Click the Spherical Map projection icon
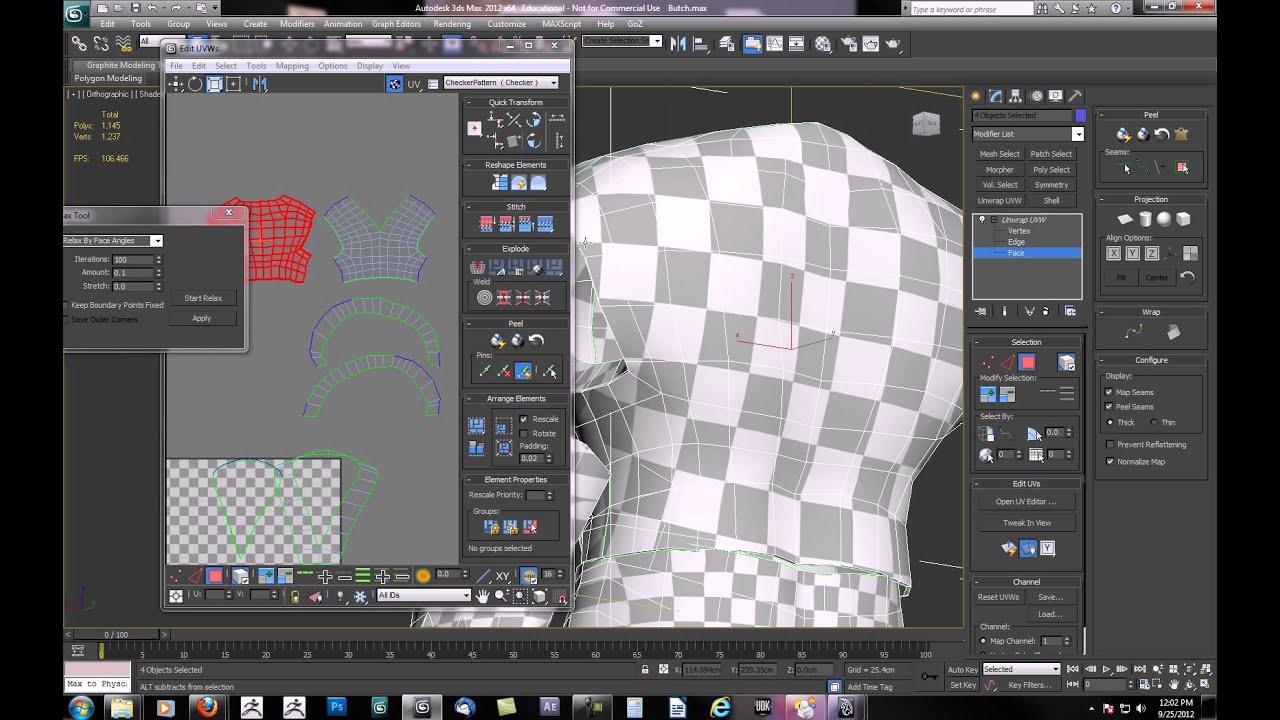Screen dimensions: 1280x720 (x=1164, y=219)
